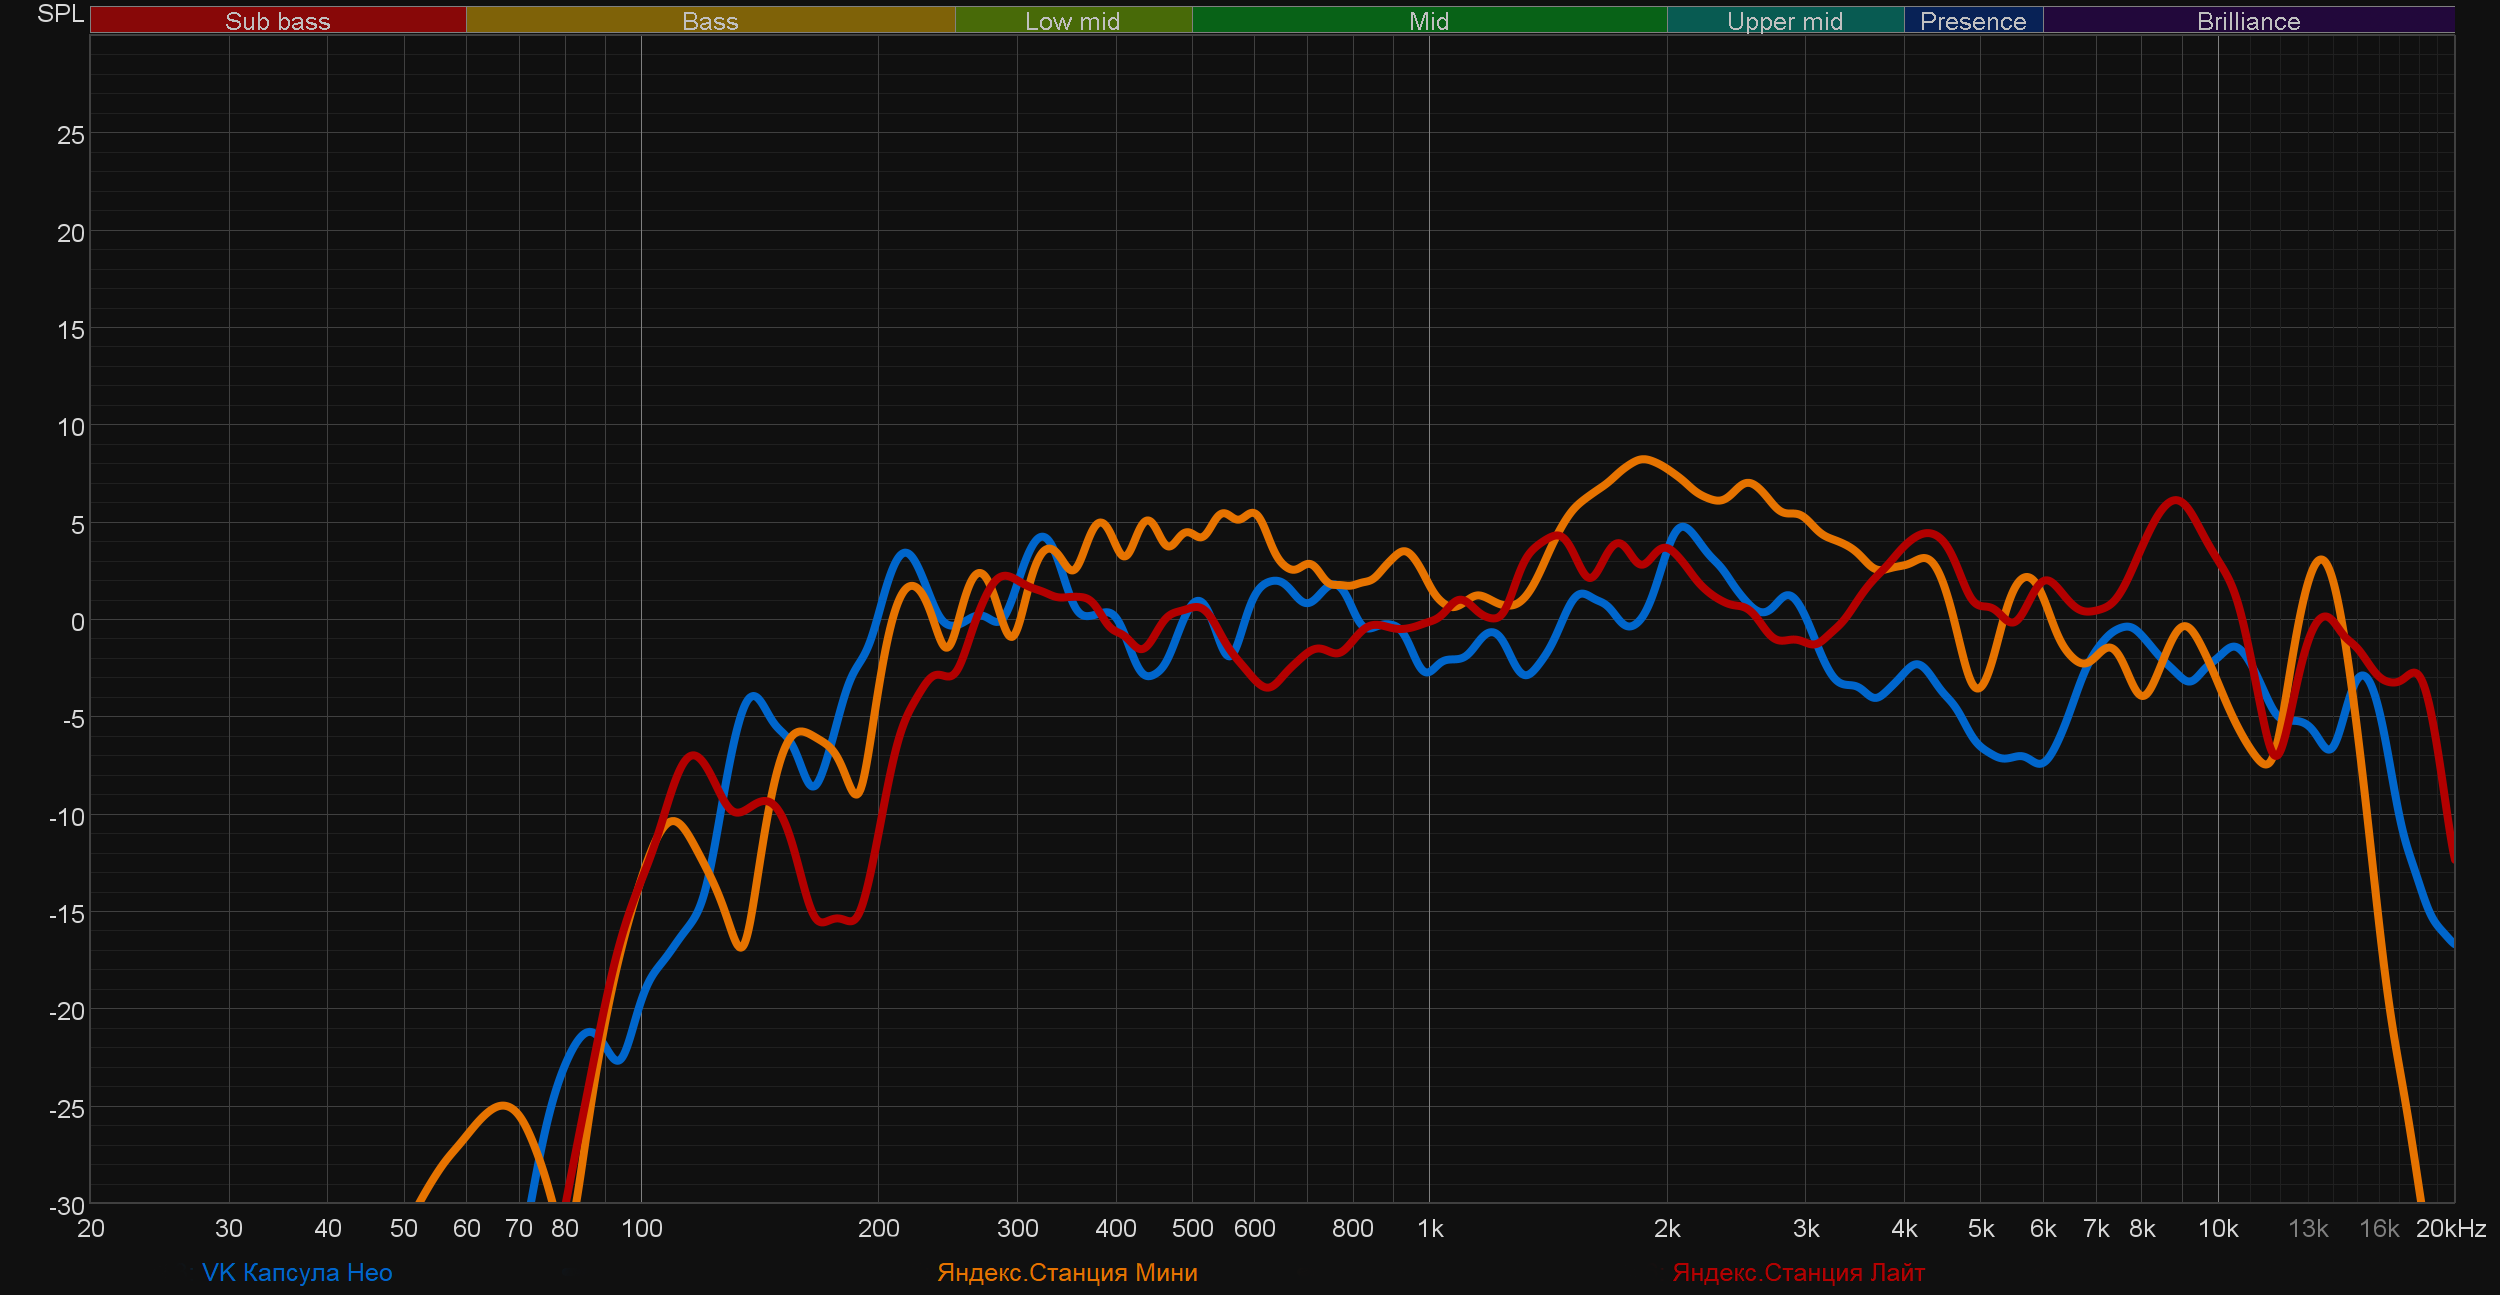2500x1295 pixels.
Task: Click the 500 Hz axis label
Action: [1192, 1228]
